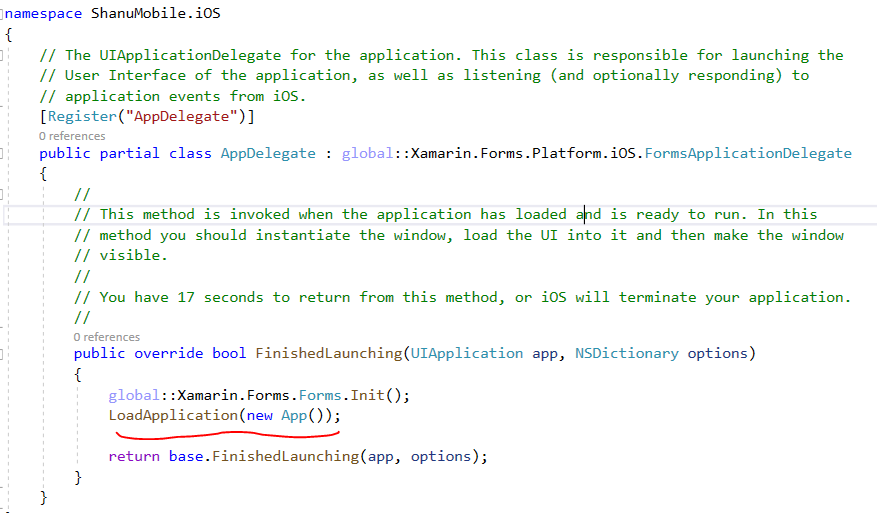This screenshot has height=513, width=877.
Task: Click app argument in the return statement
Action: [x=380, y=458]
